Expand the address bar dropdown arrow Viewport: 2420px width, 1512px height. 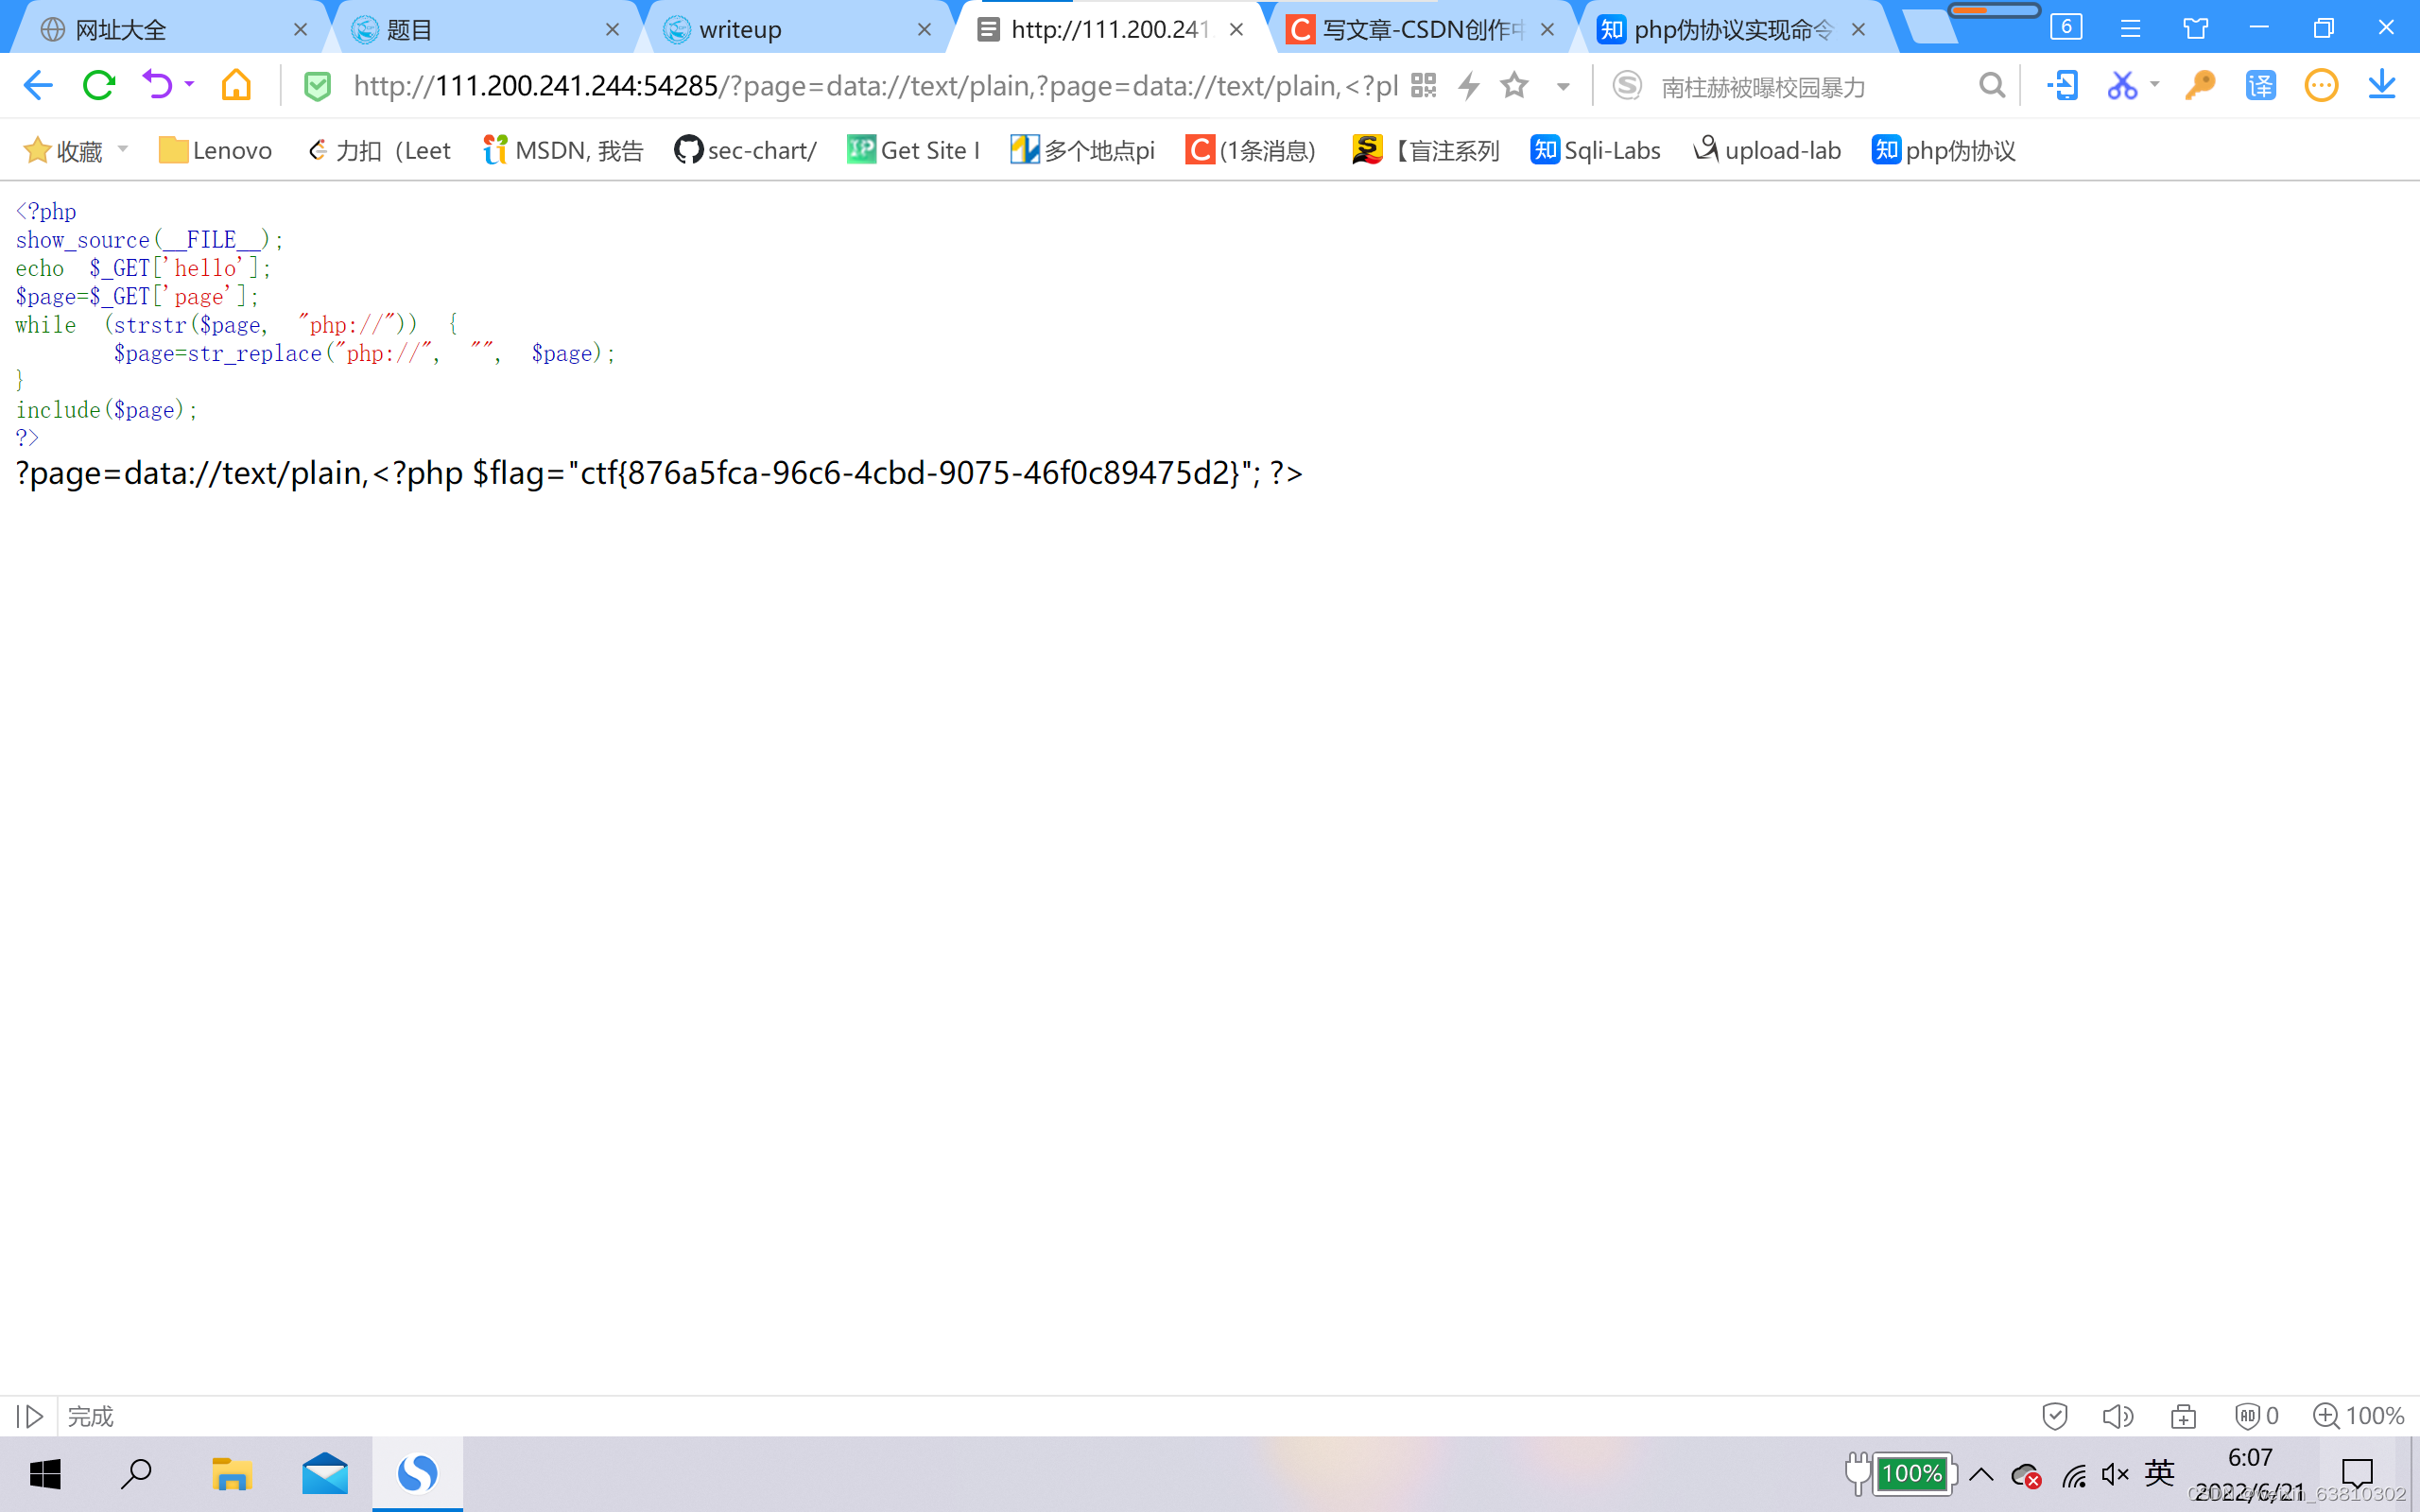(1563, 87)
